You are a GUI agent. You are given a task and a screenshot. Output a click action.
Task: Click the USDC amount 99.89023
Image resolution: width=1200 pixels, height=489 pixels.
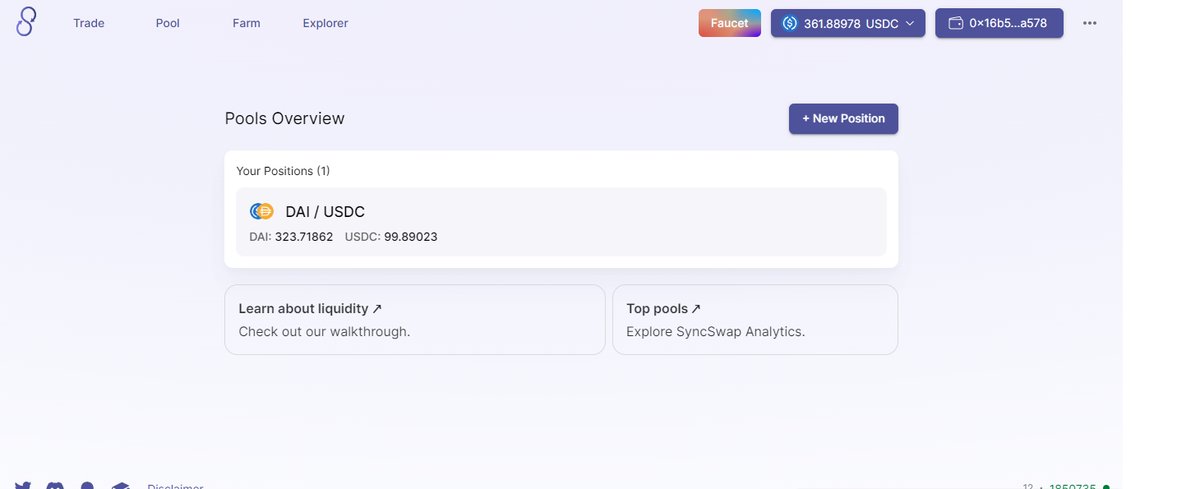[x=411, y=237]
